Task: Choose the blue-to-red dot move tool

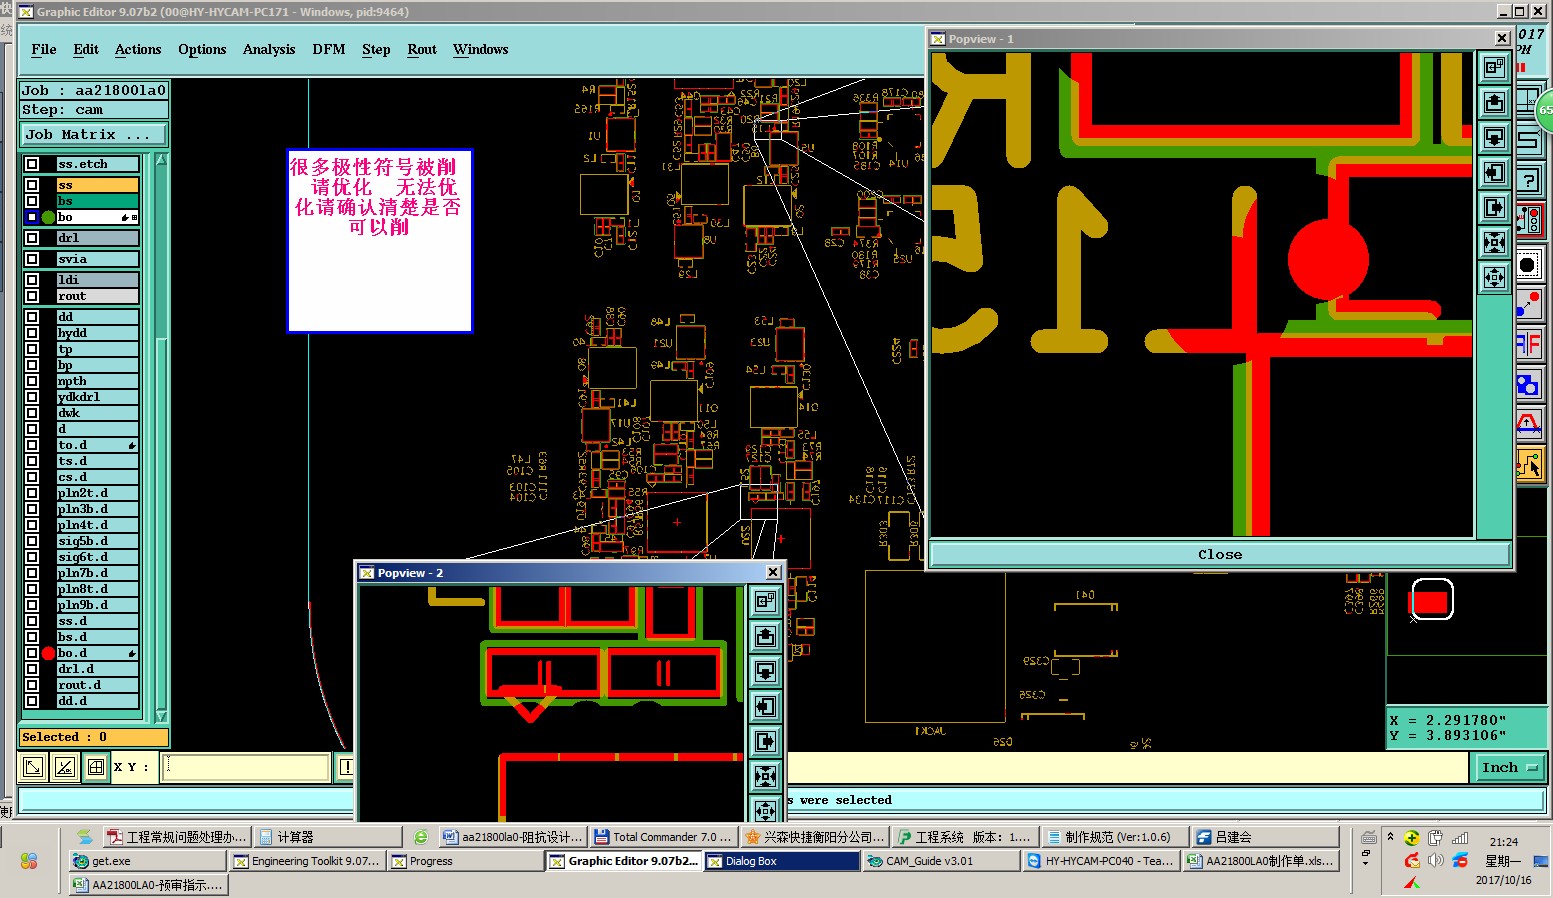Action: 1529,303
